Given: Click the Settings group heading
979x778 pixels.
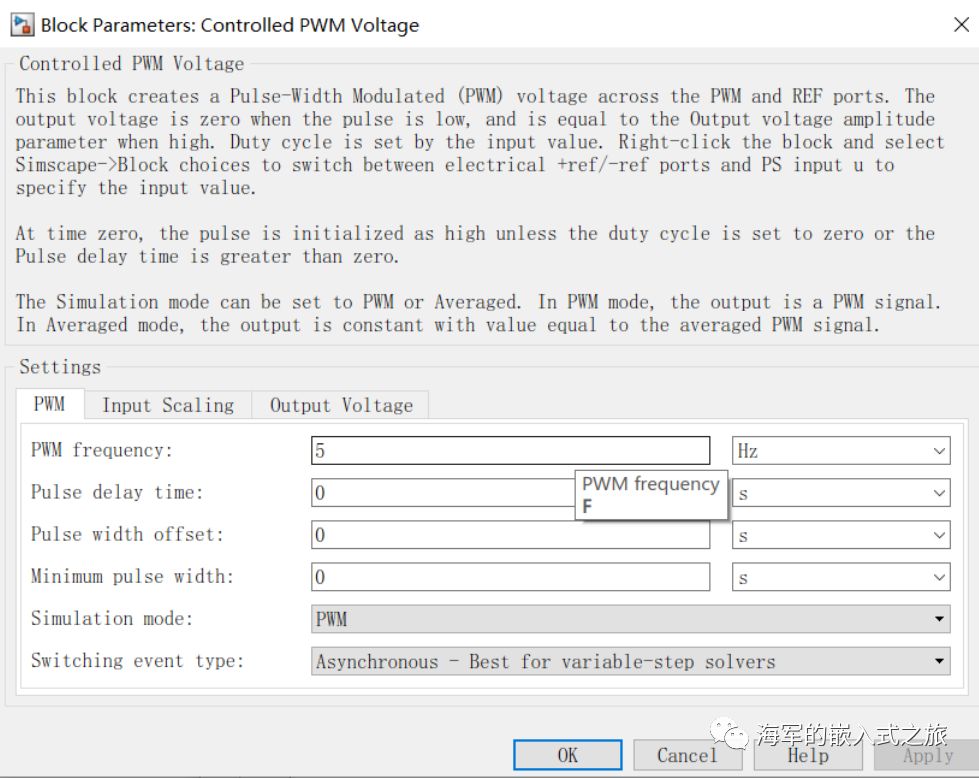Looking at the screenshot, I should (x=60, y=367).
